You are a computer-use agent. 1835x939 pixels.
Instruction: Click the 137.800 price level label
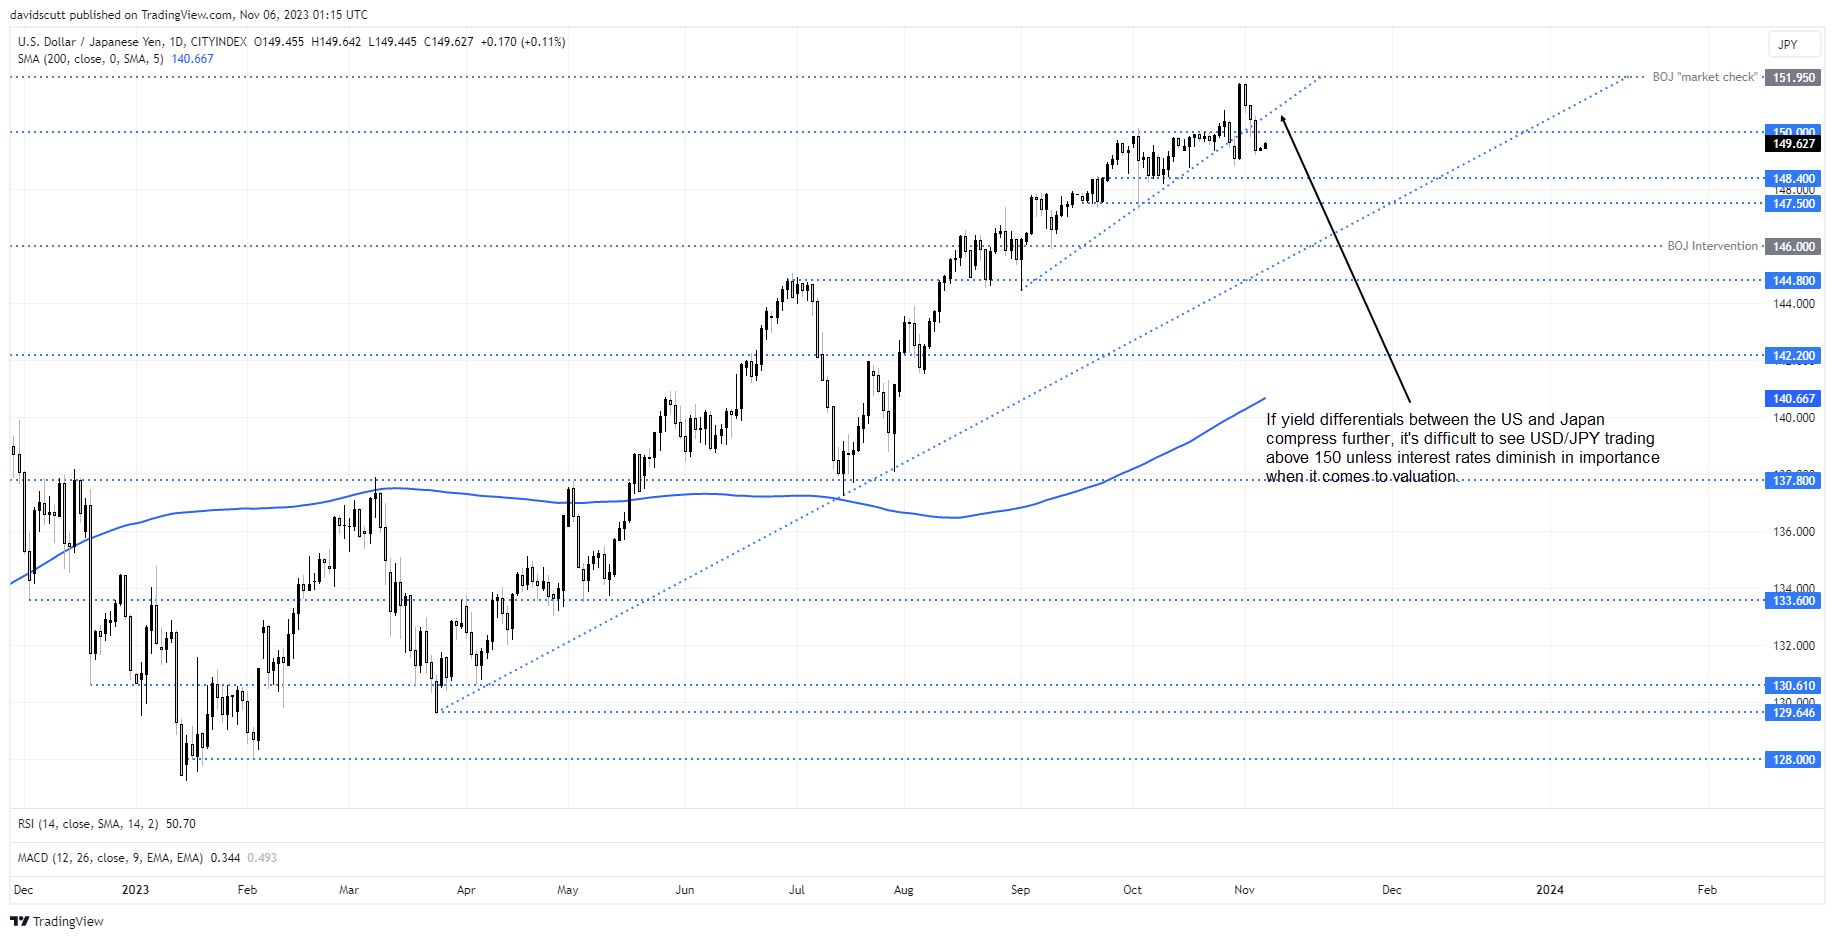coord(1793,481)
